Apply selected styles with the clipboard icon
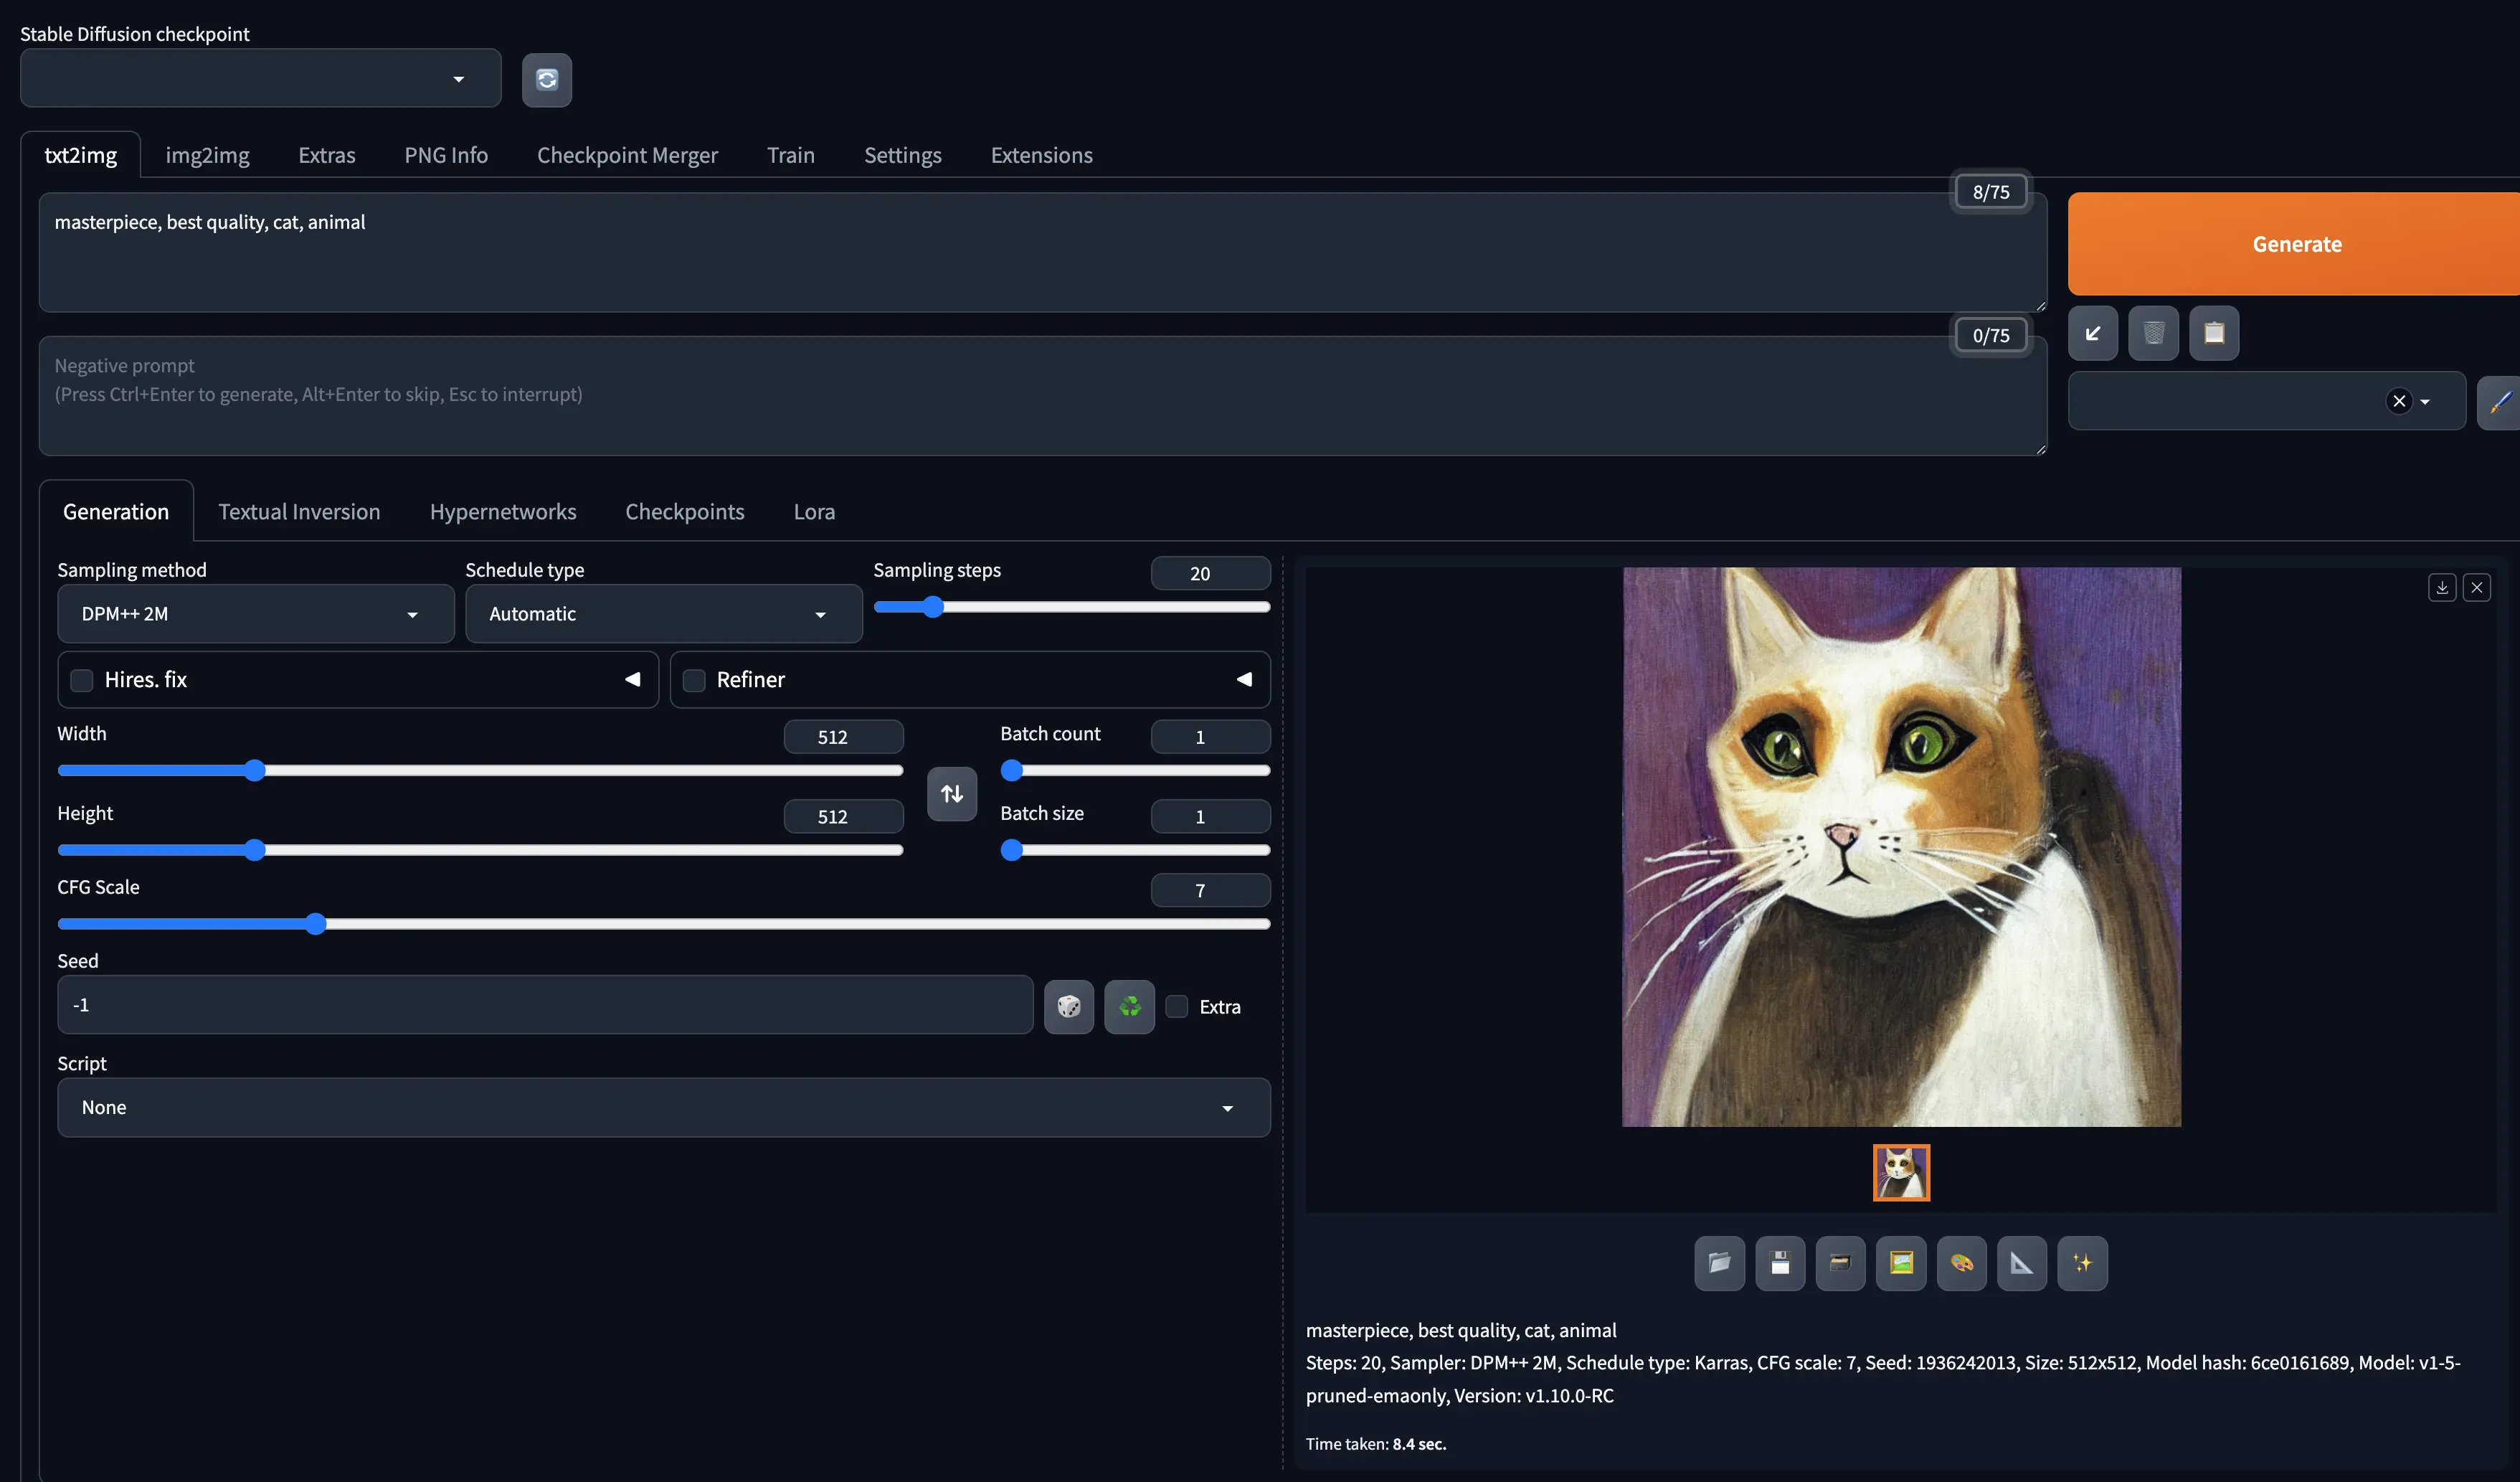Screen dimensions: 2520x1482 [x=2214, y=333]
